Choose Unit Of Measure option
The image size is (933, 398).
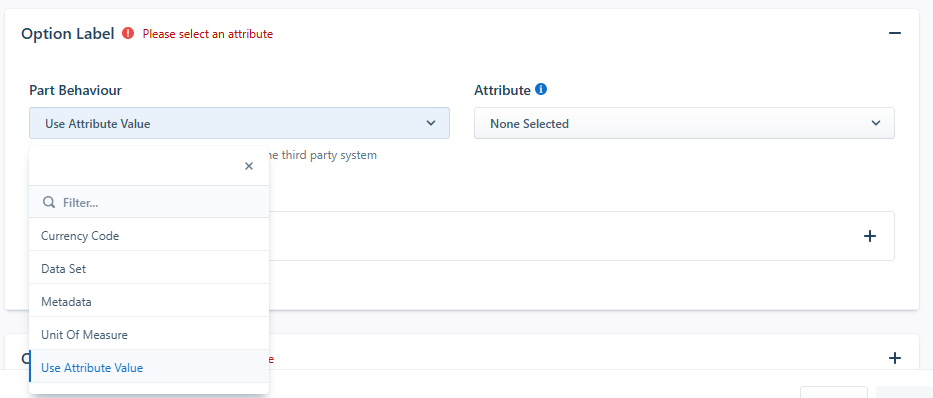tap(149, 334)
